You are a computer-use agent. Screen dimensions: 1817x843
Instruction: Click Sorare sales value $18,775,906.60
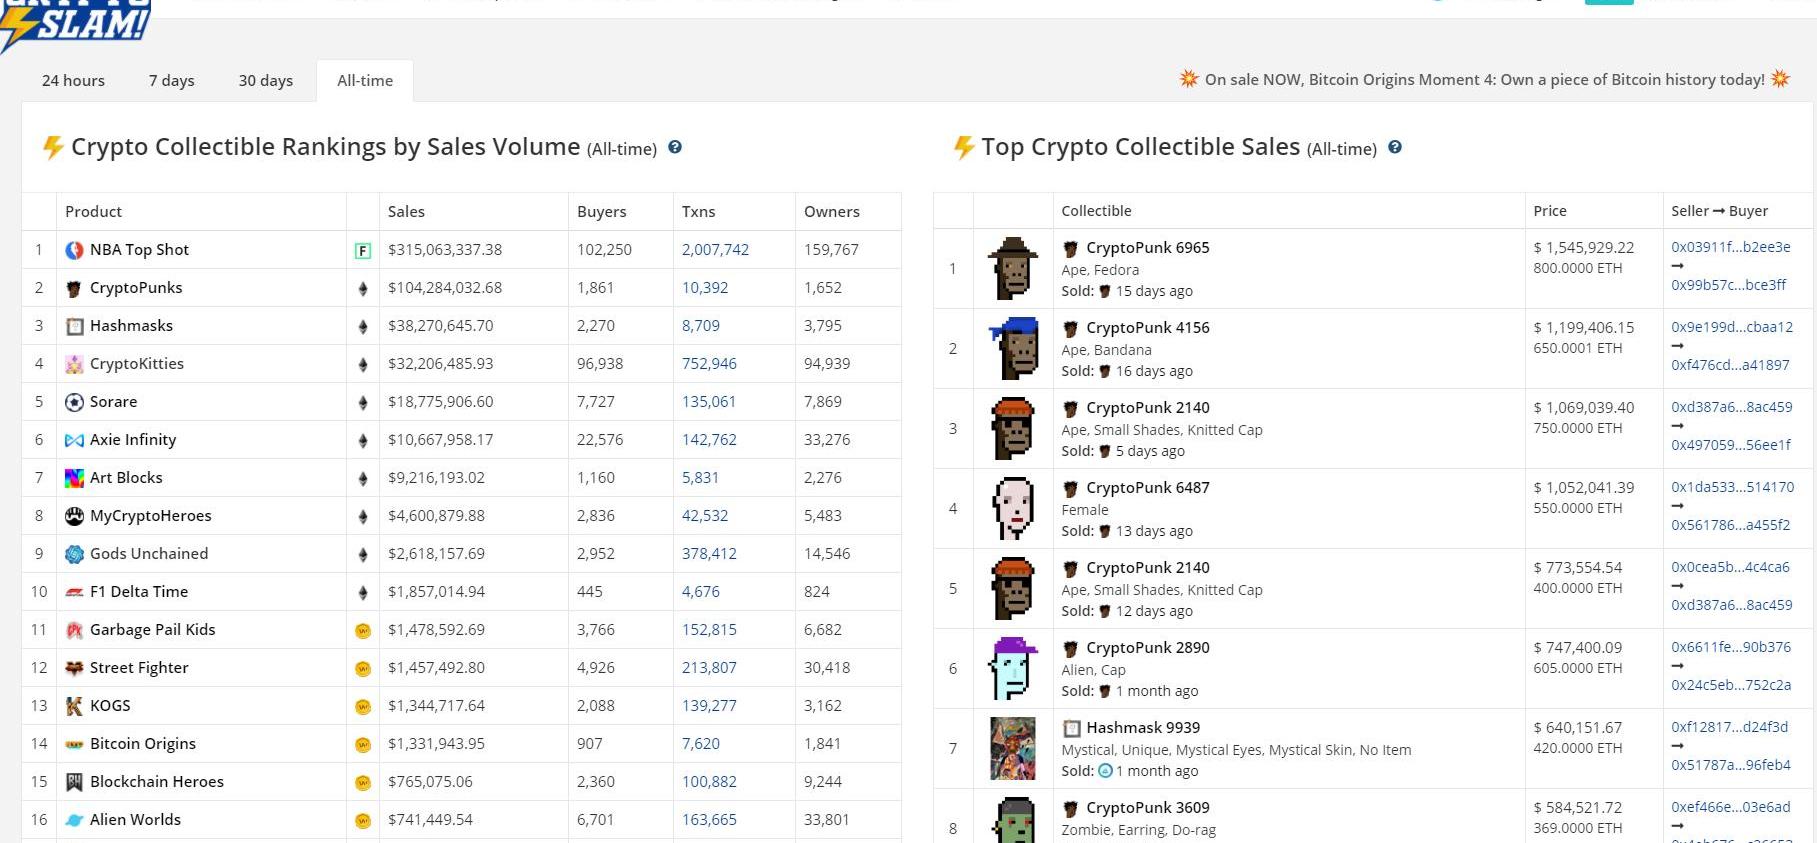441,402
